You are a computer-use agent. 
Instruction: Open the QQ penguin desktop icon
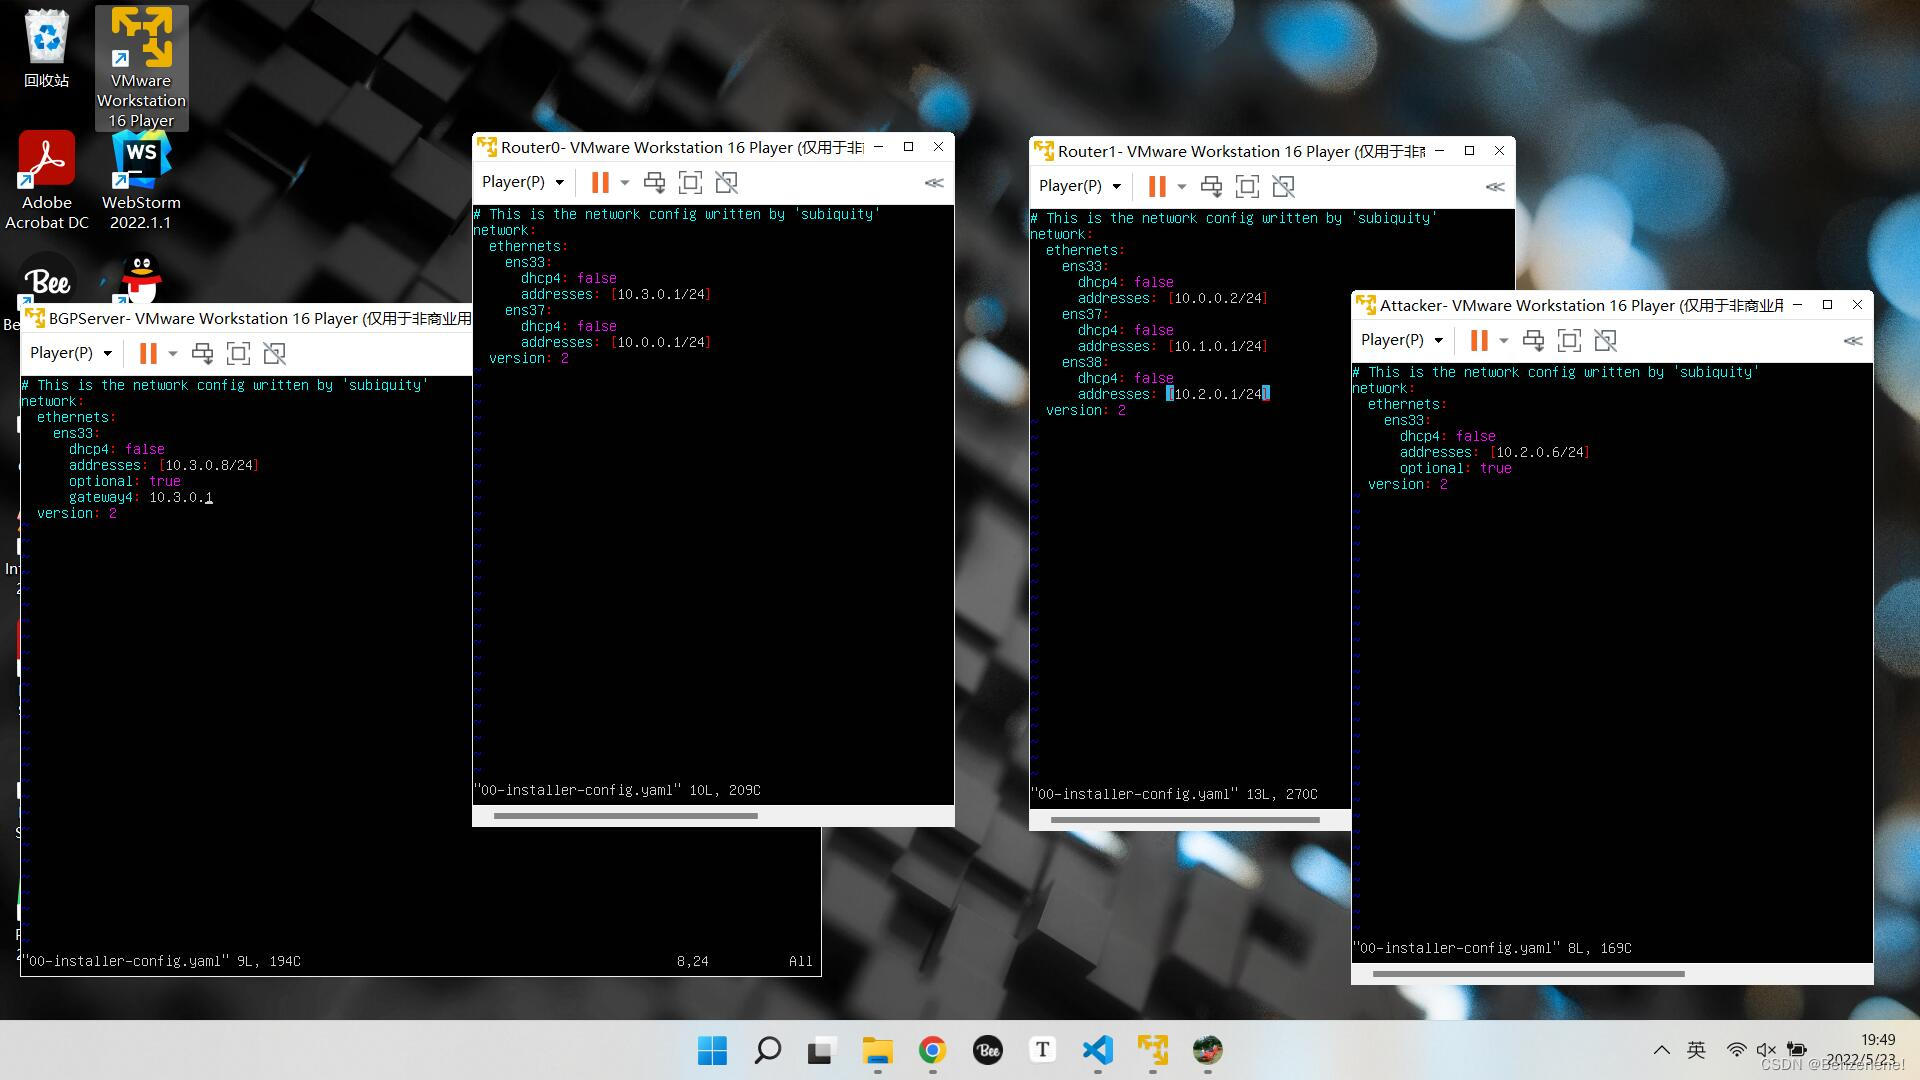(141, 279)
